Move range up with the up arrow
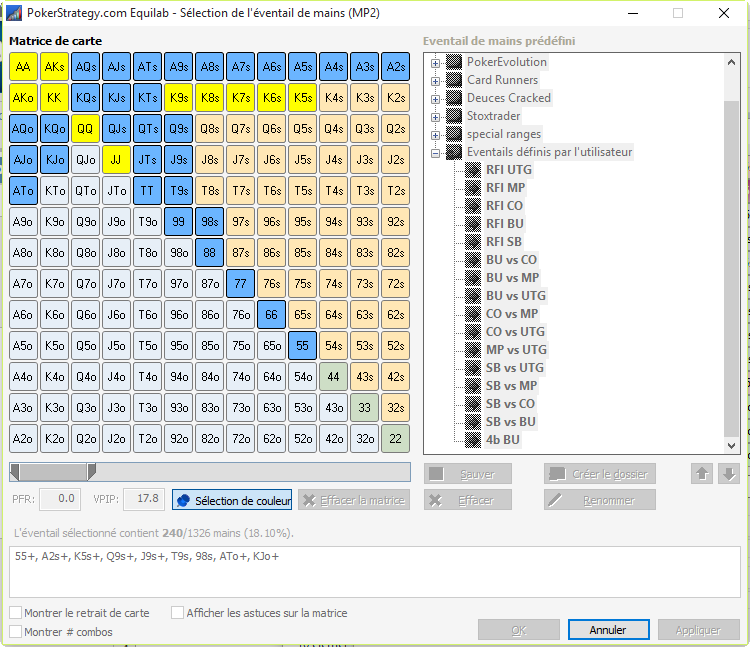Image resolution: width=750 pixels, height=647 pixels. point(702,474)
